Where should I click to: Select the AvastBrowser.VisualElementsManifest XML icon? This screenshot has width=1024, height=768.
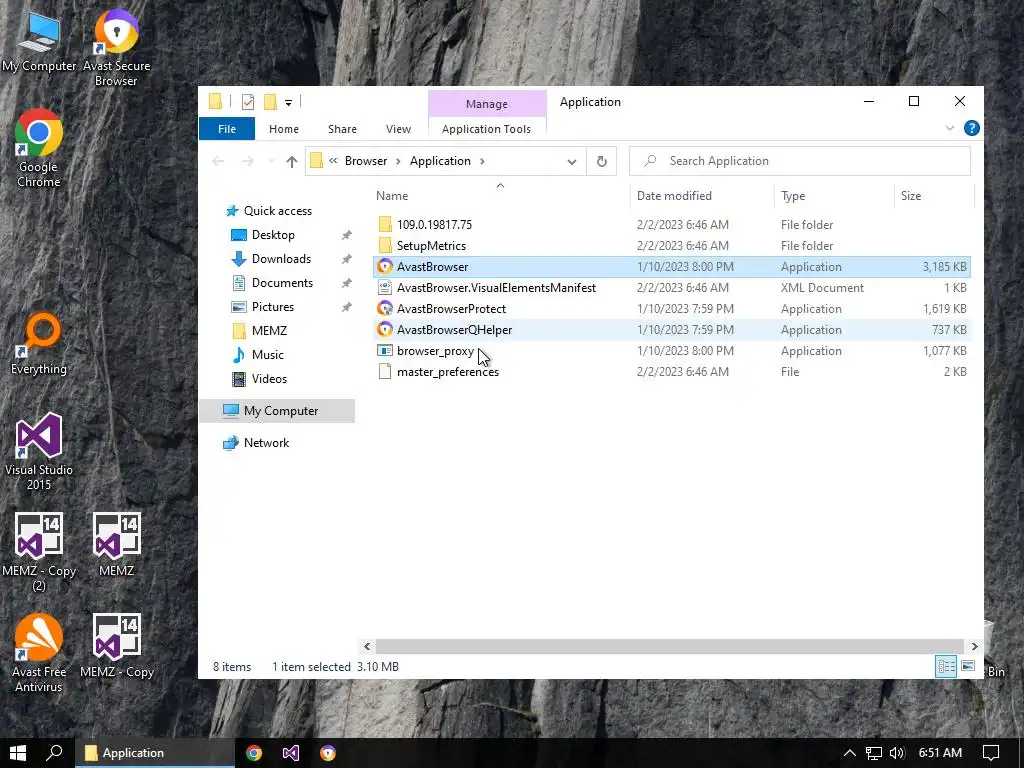pos(385,287)
